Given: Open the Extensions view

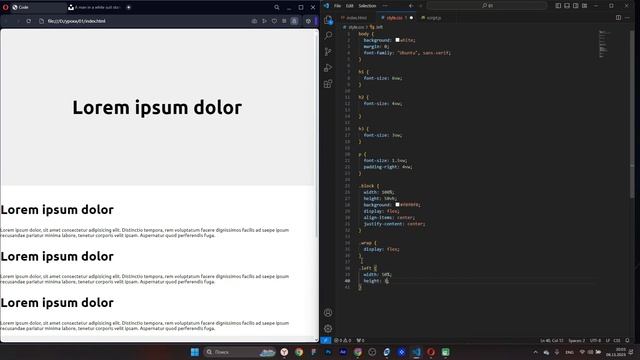Looking at the screenshot, I should click(x=328, y=84).
